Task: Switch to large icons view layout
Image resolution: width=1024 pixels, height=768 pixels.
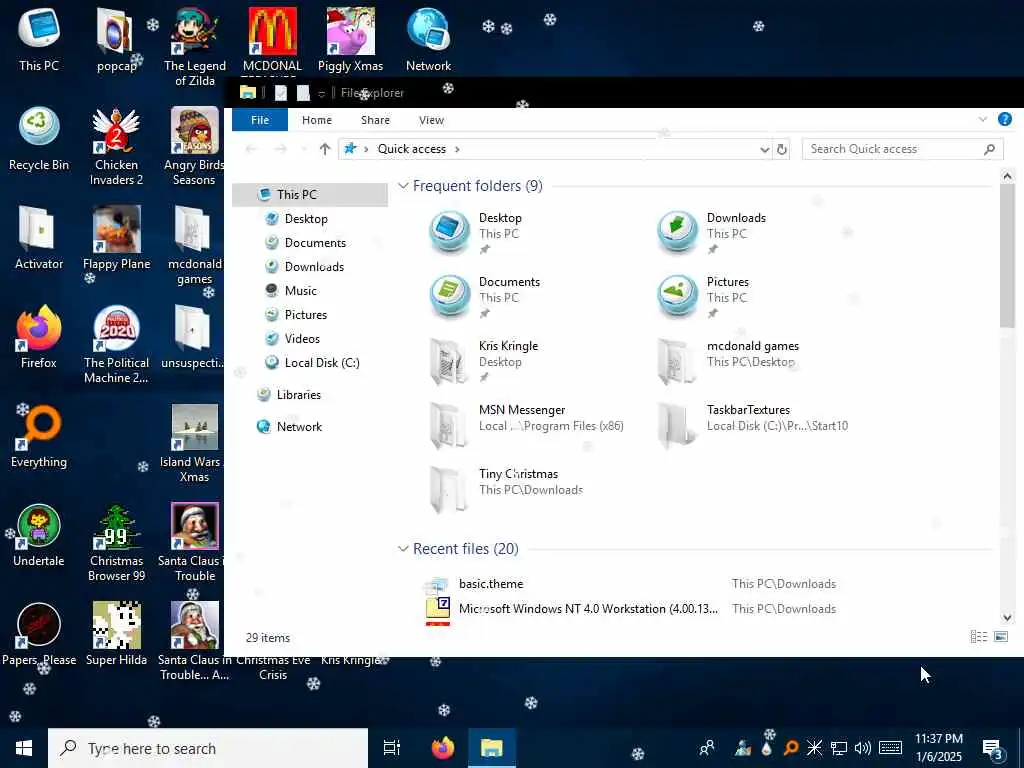Action: click(1000, 637)
